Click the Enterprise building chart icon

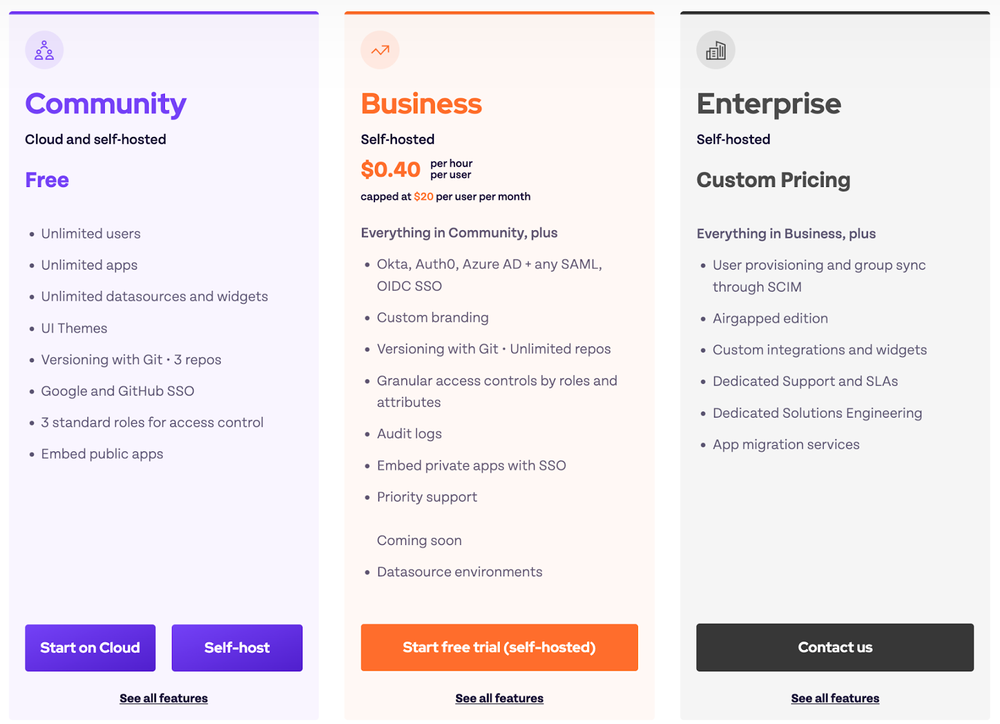click(x=715, y=47)
